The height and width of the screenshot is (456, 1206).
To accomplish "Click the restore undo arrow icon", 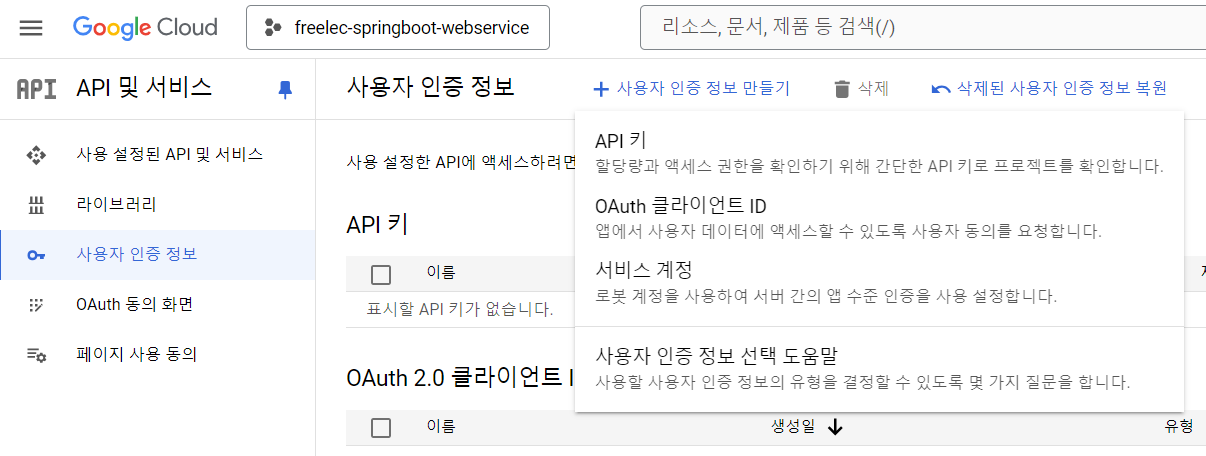I will pyautogui.click(x=941, y=89).
